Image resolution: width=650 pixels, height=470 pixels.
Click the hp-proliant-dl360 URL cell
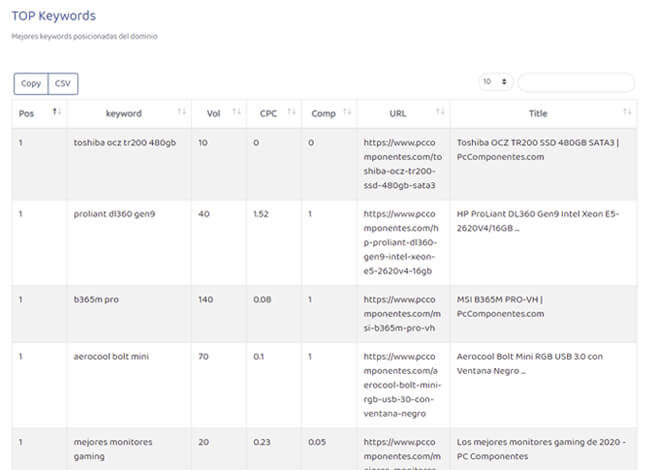click(x=401, y=242)
